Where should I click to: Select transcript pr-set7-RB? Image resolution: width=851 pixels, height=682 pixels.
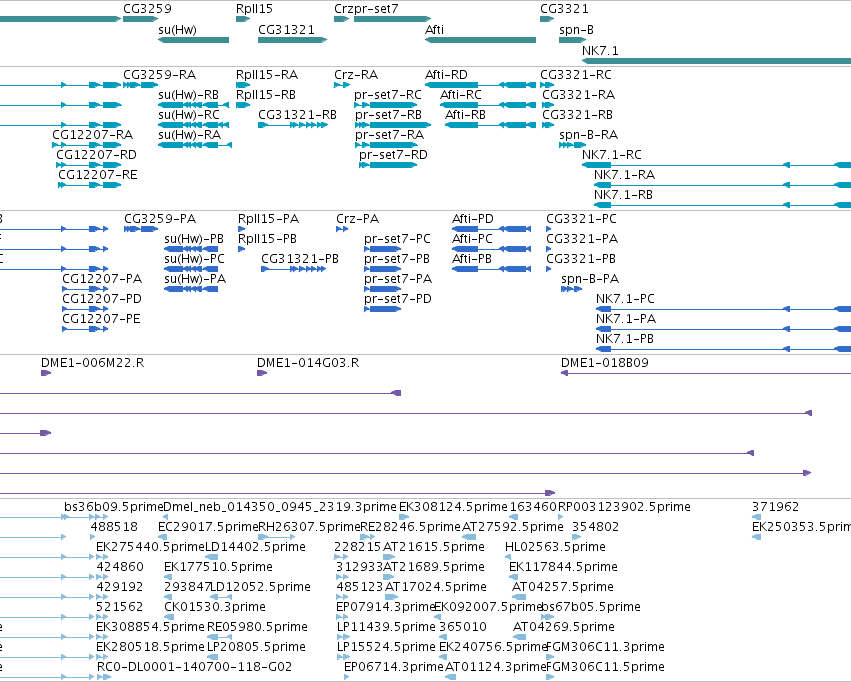pos(393,125)
